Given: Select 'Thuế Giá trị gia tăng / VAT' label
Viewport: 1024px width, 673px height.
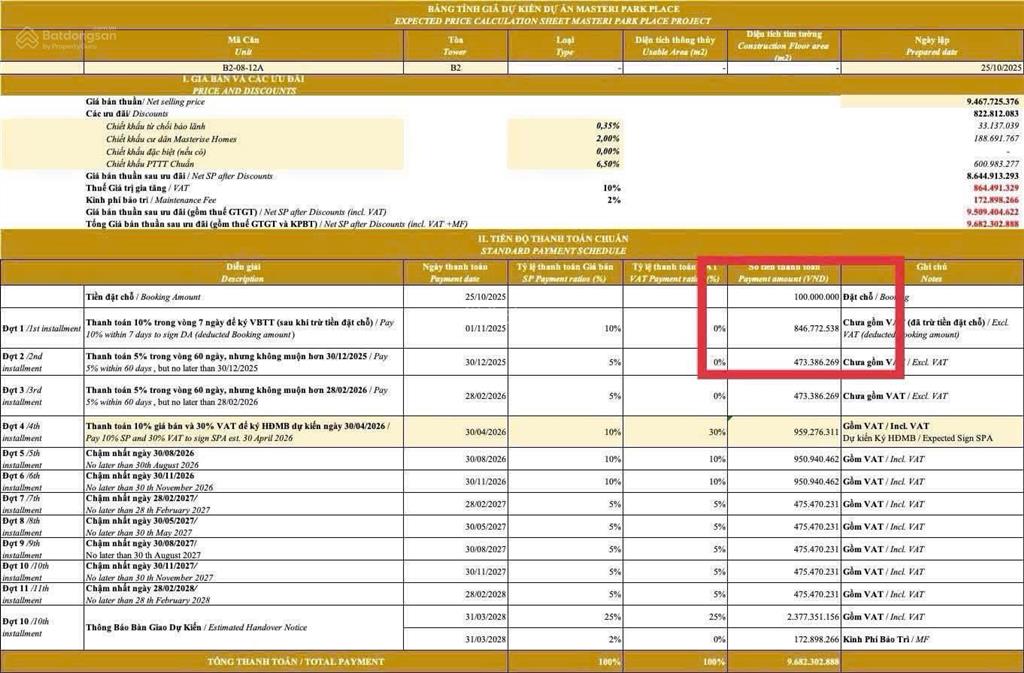Looking at the screenshot, I should pos(137,188).
